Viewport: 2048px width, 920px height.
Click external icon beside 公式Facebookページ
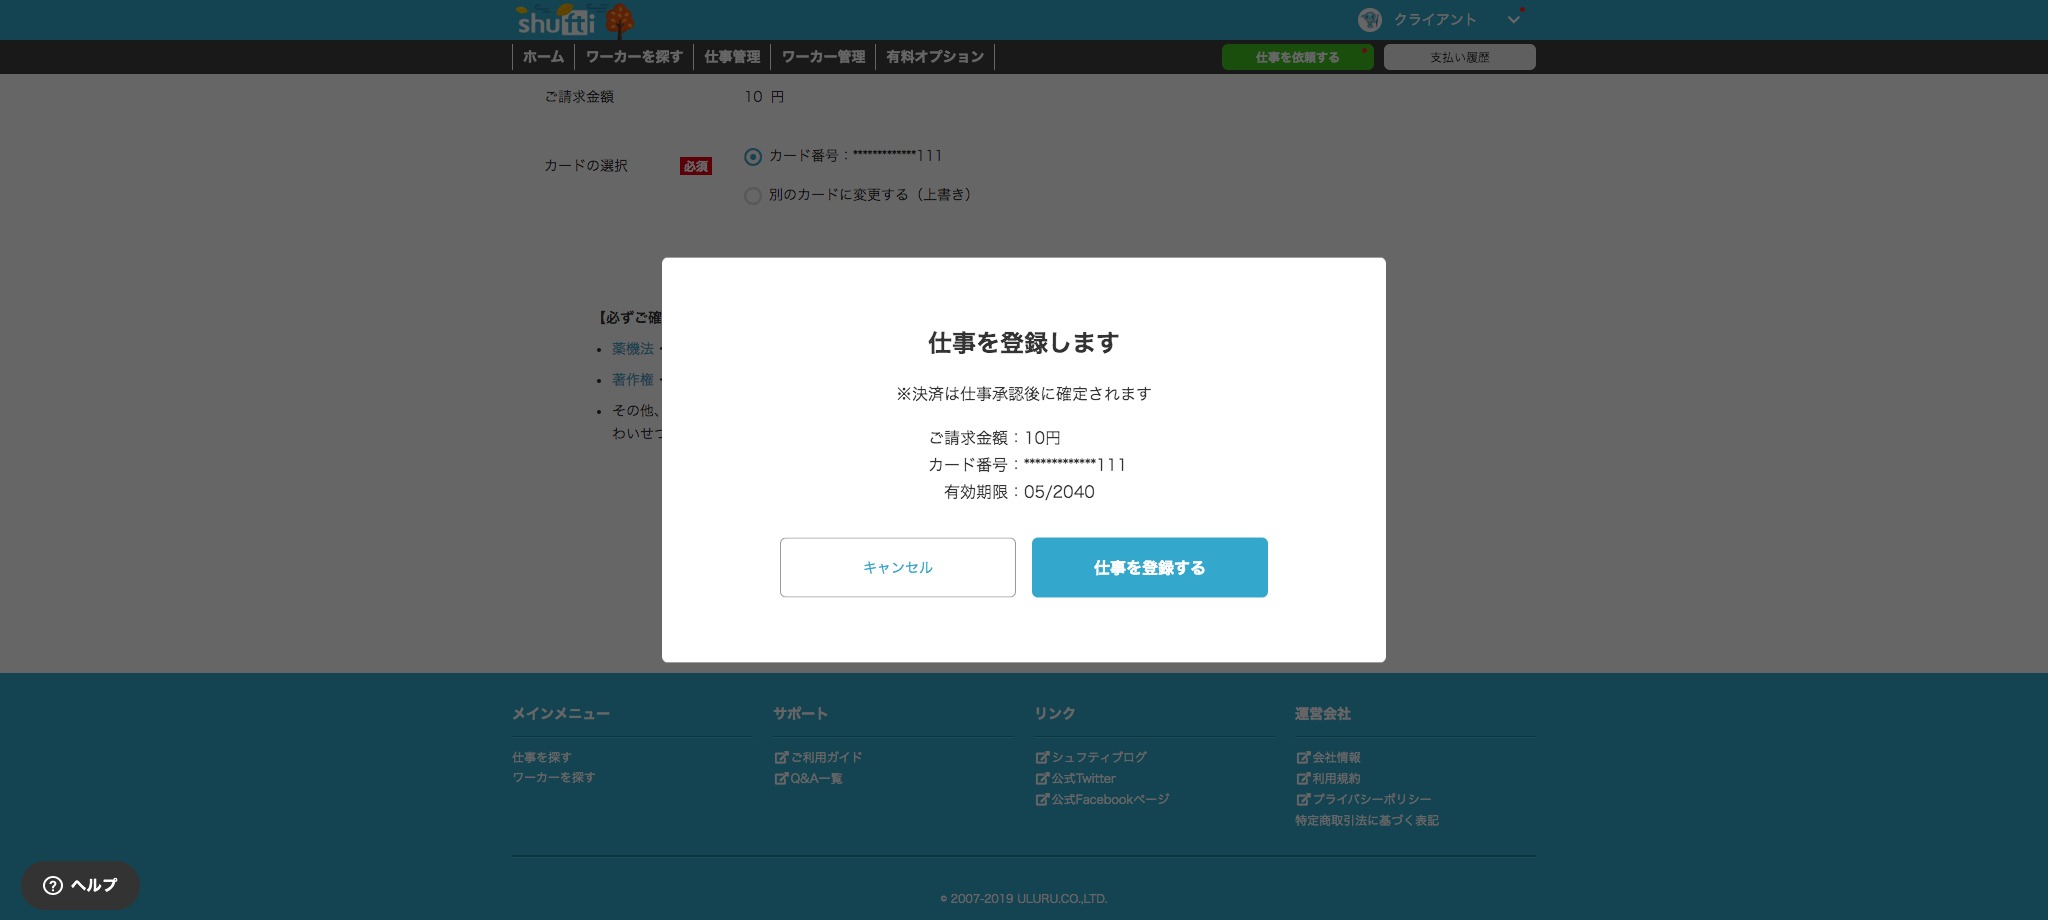1042,799
